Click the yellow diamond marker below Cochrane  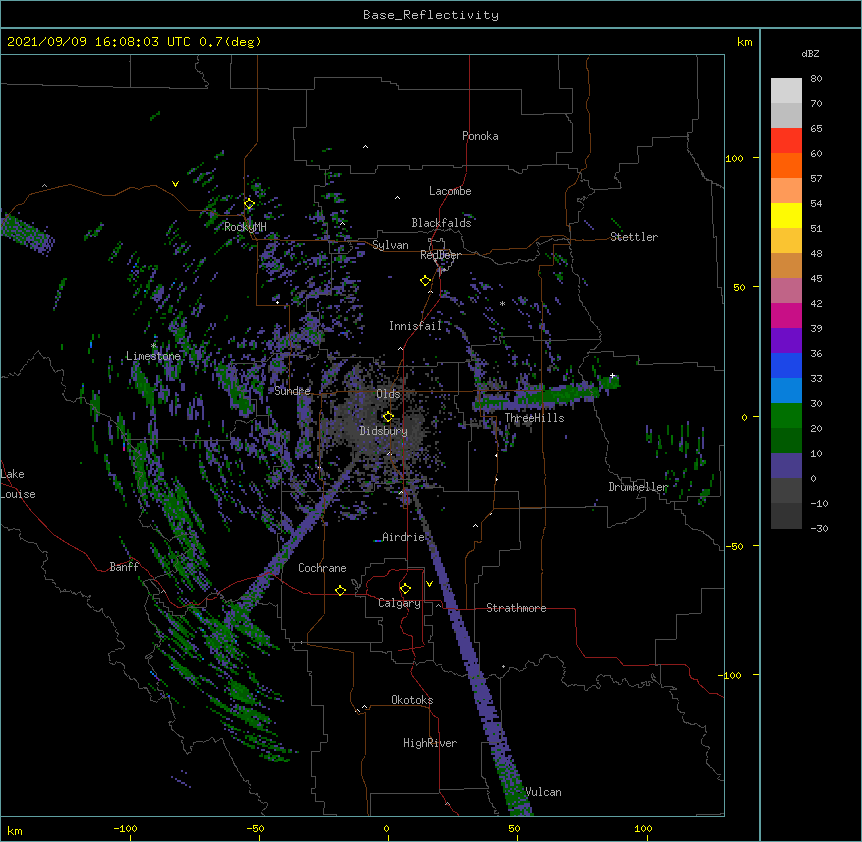340,590
